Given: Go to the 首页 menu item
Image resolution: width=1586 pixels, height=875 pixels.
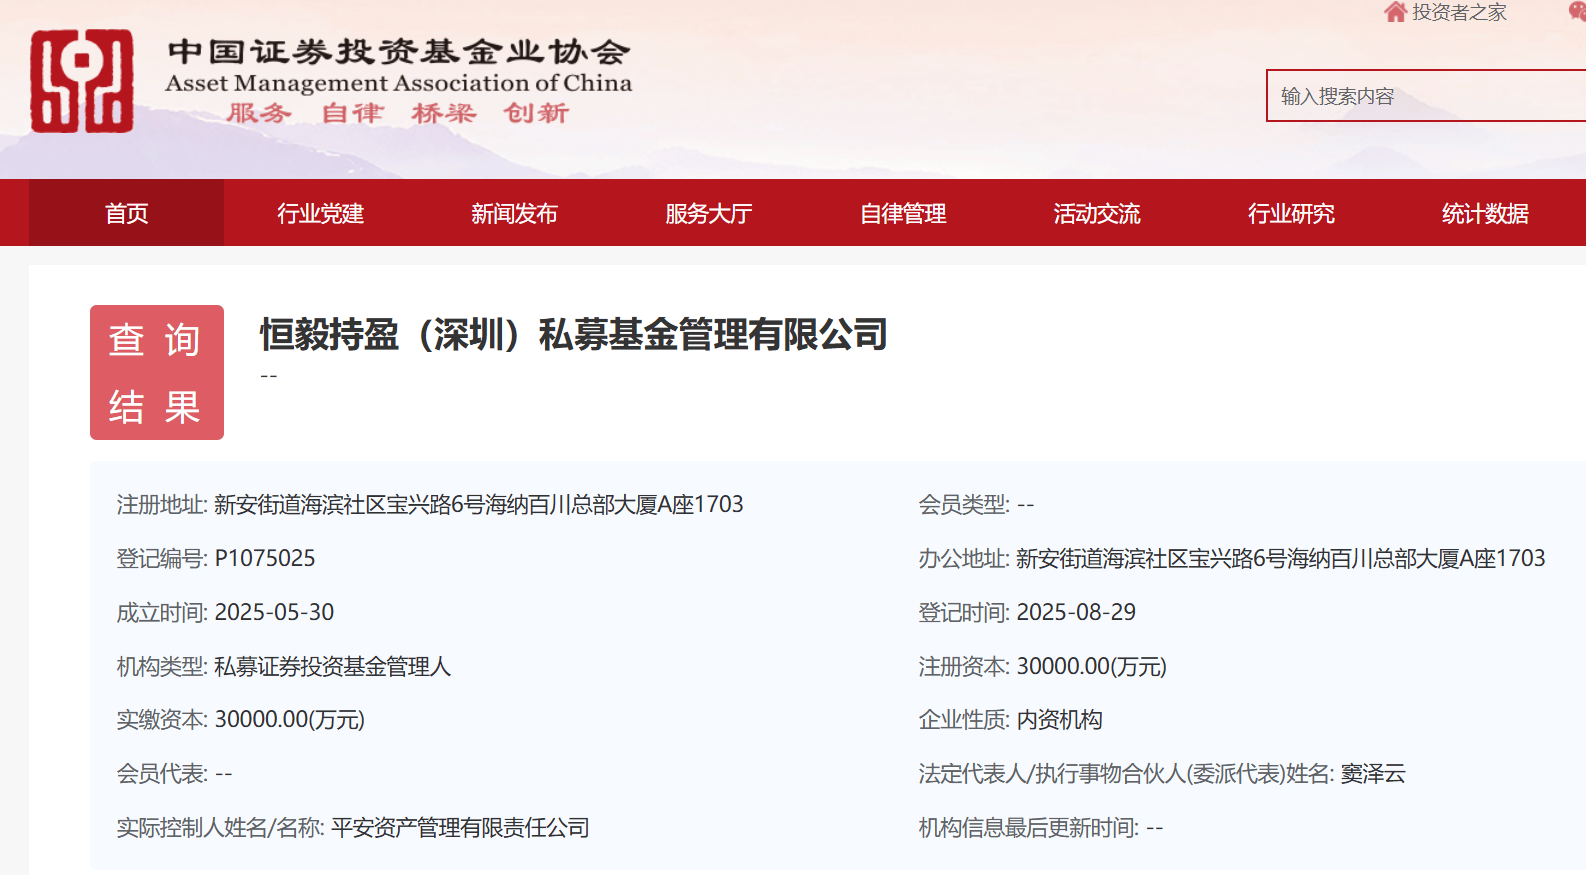Looking at the screenshot, I should tap(126, 213).
